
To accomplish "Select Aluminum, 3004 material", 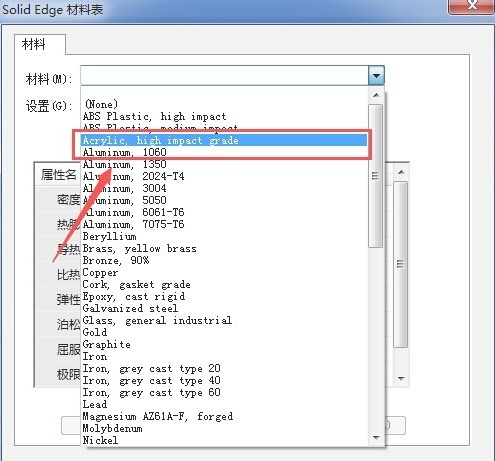I will click(x=225, y=188).
